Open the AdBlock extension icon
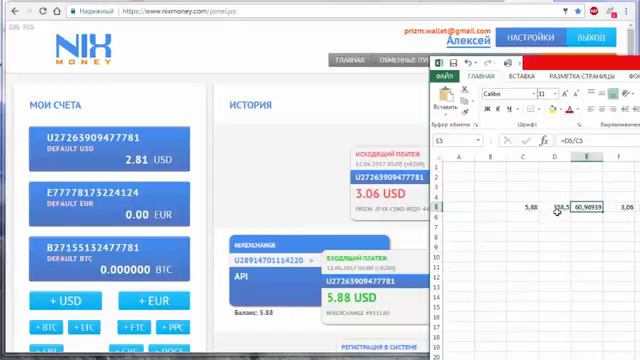640x360 pixels. [594, 11]
